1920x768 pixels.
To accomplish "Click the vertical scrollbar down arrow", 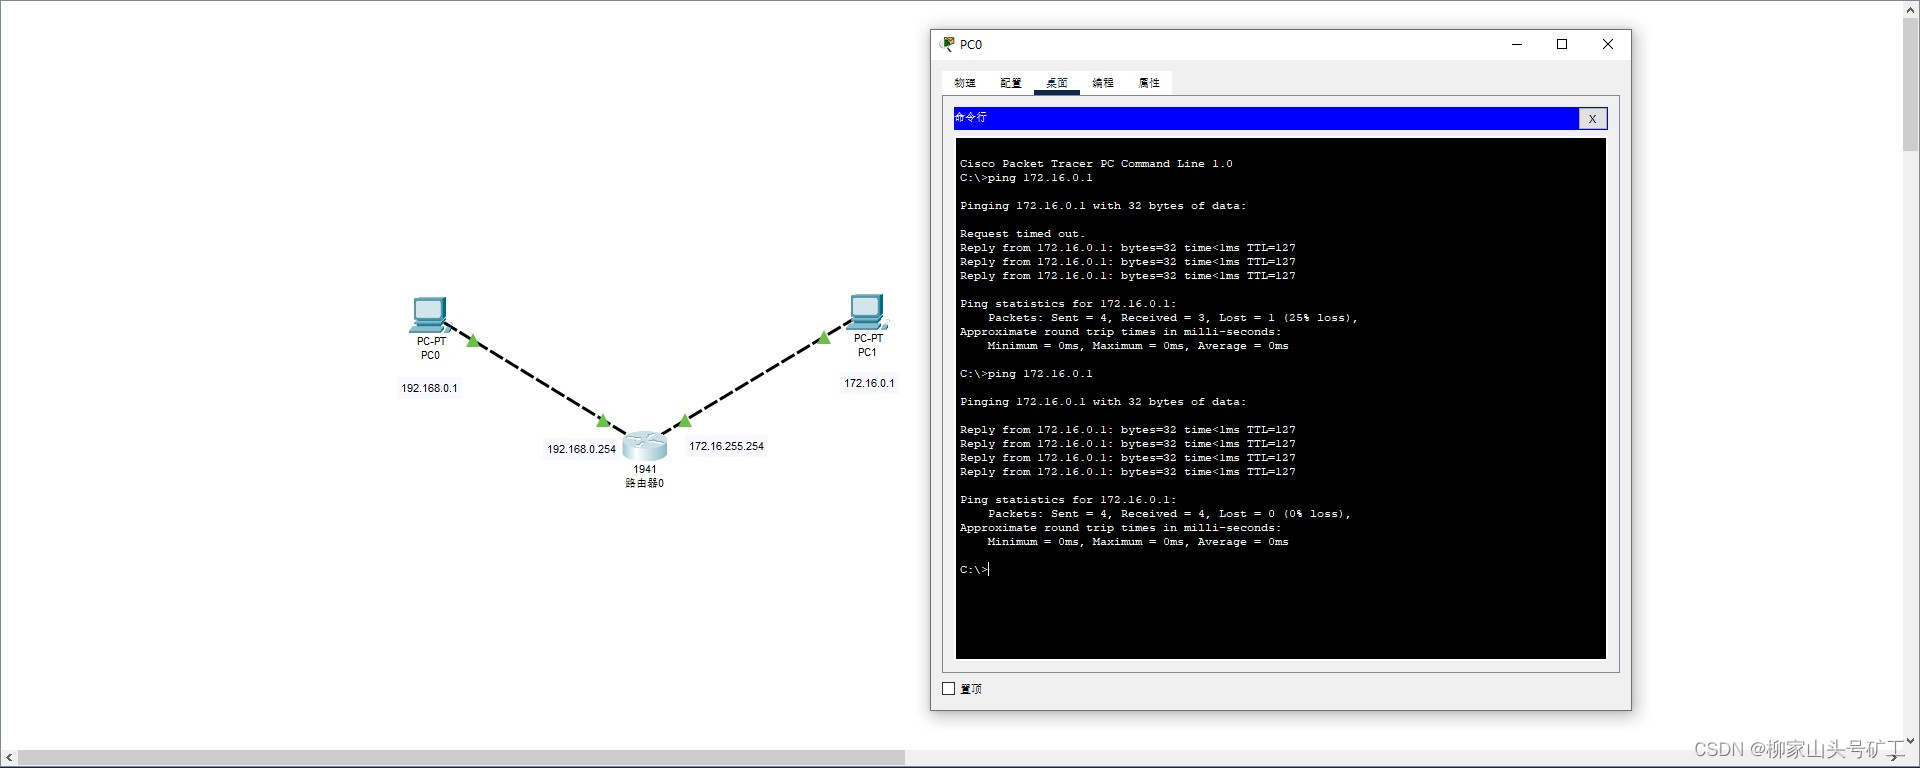I will (1910, 740).
